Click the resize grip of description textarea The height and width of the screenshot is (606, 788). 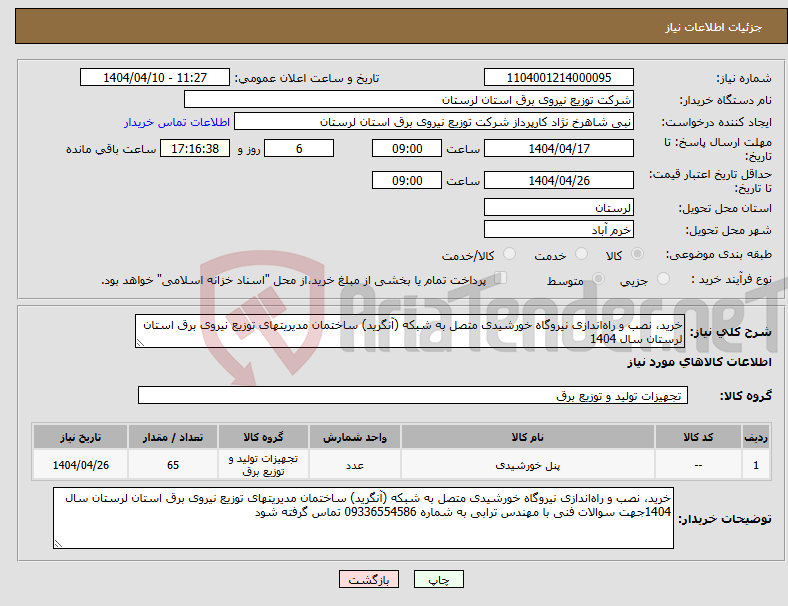140,343
